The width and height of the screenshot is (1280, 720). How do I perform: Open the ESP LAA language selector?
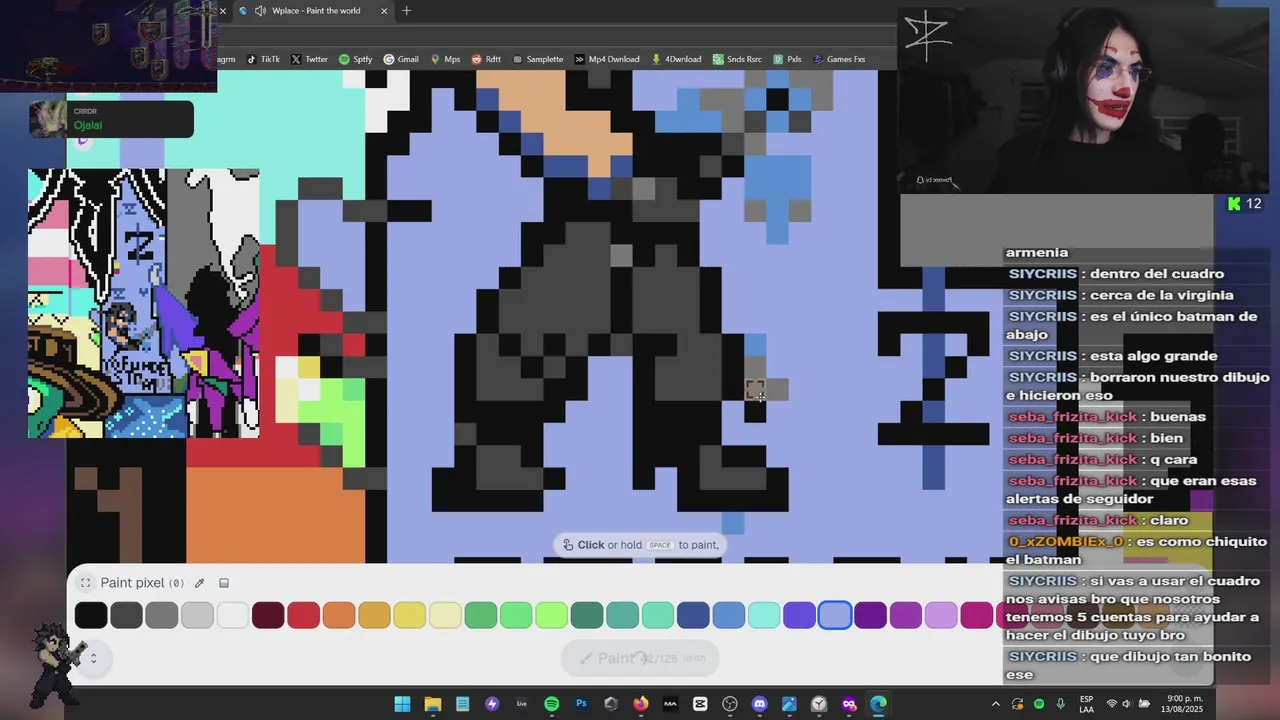tap(1086, 704)
